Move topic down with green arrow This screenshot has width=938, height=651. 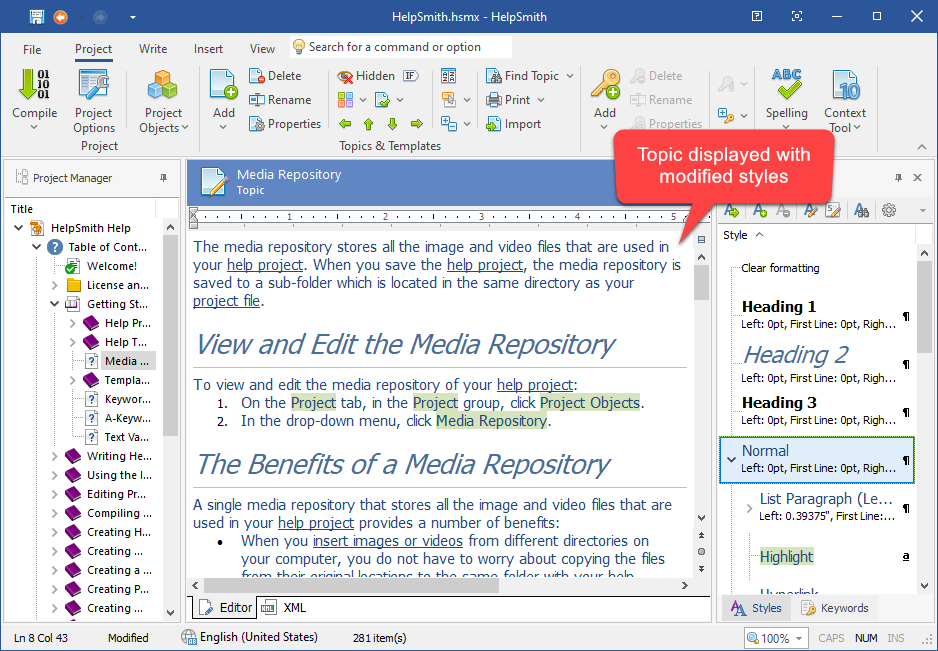(392, 124)
